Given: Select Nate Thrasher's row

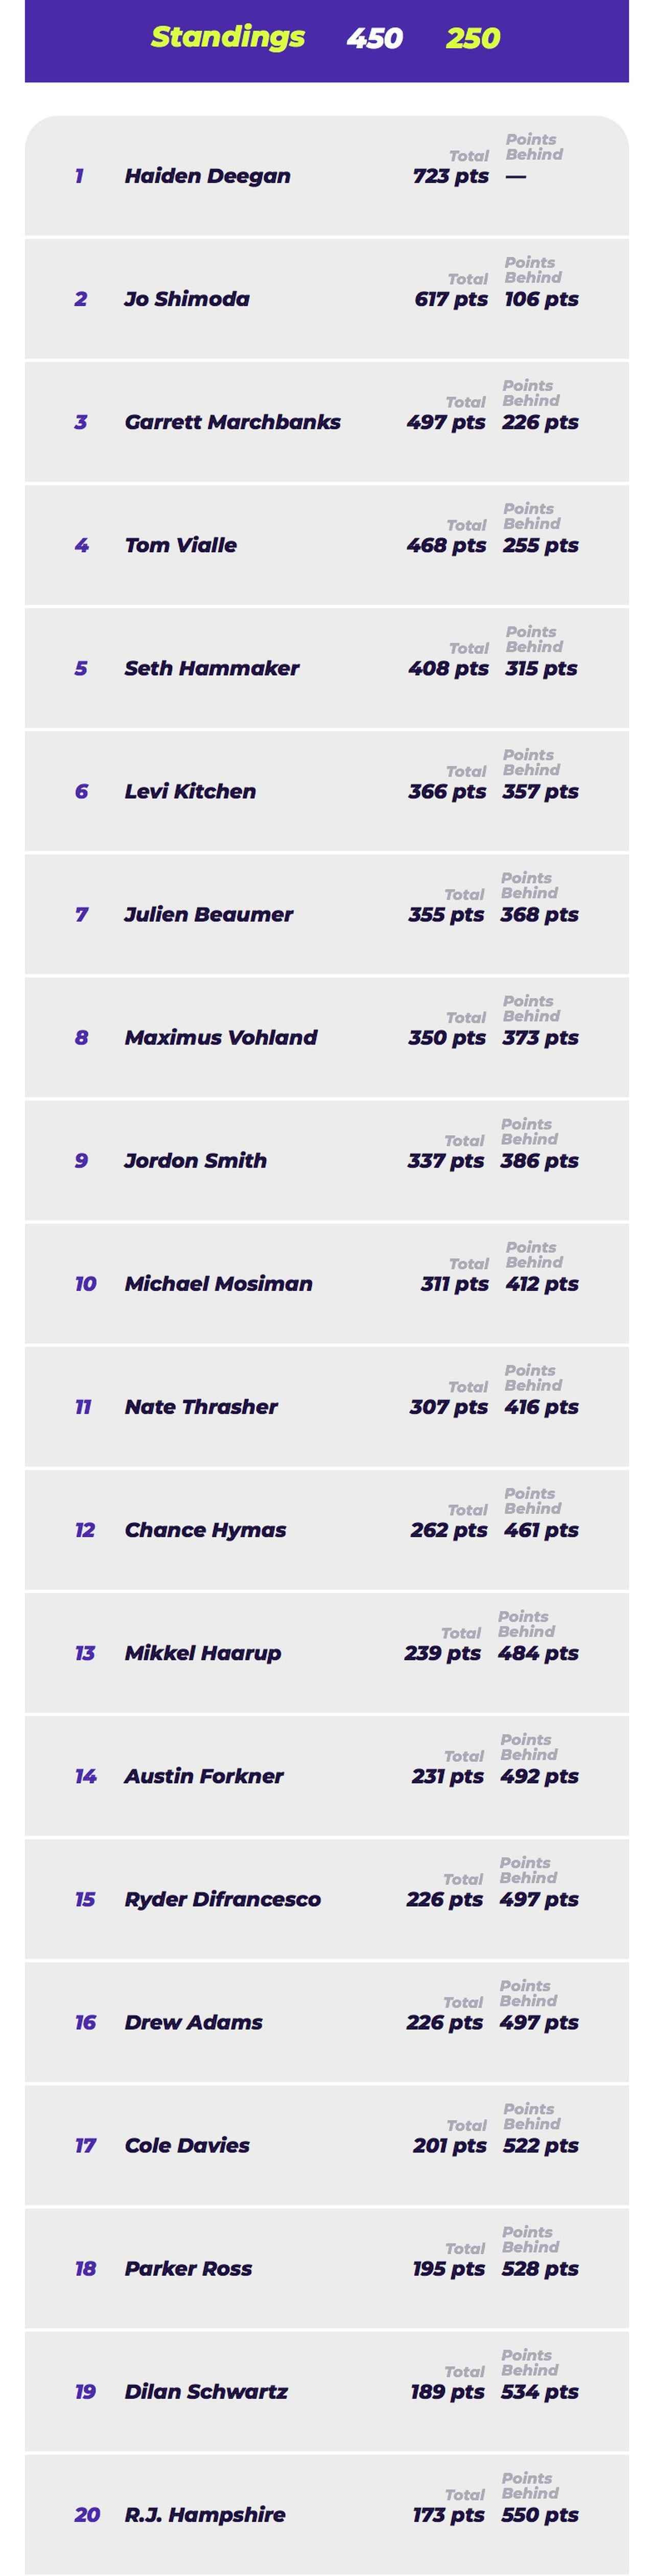Looking at the screenshot, I should [x=327, y=1406].
